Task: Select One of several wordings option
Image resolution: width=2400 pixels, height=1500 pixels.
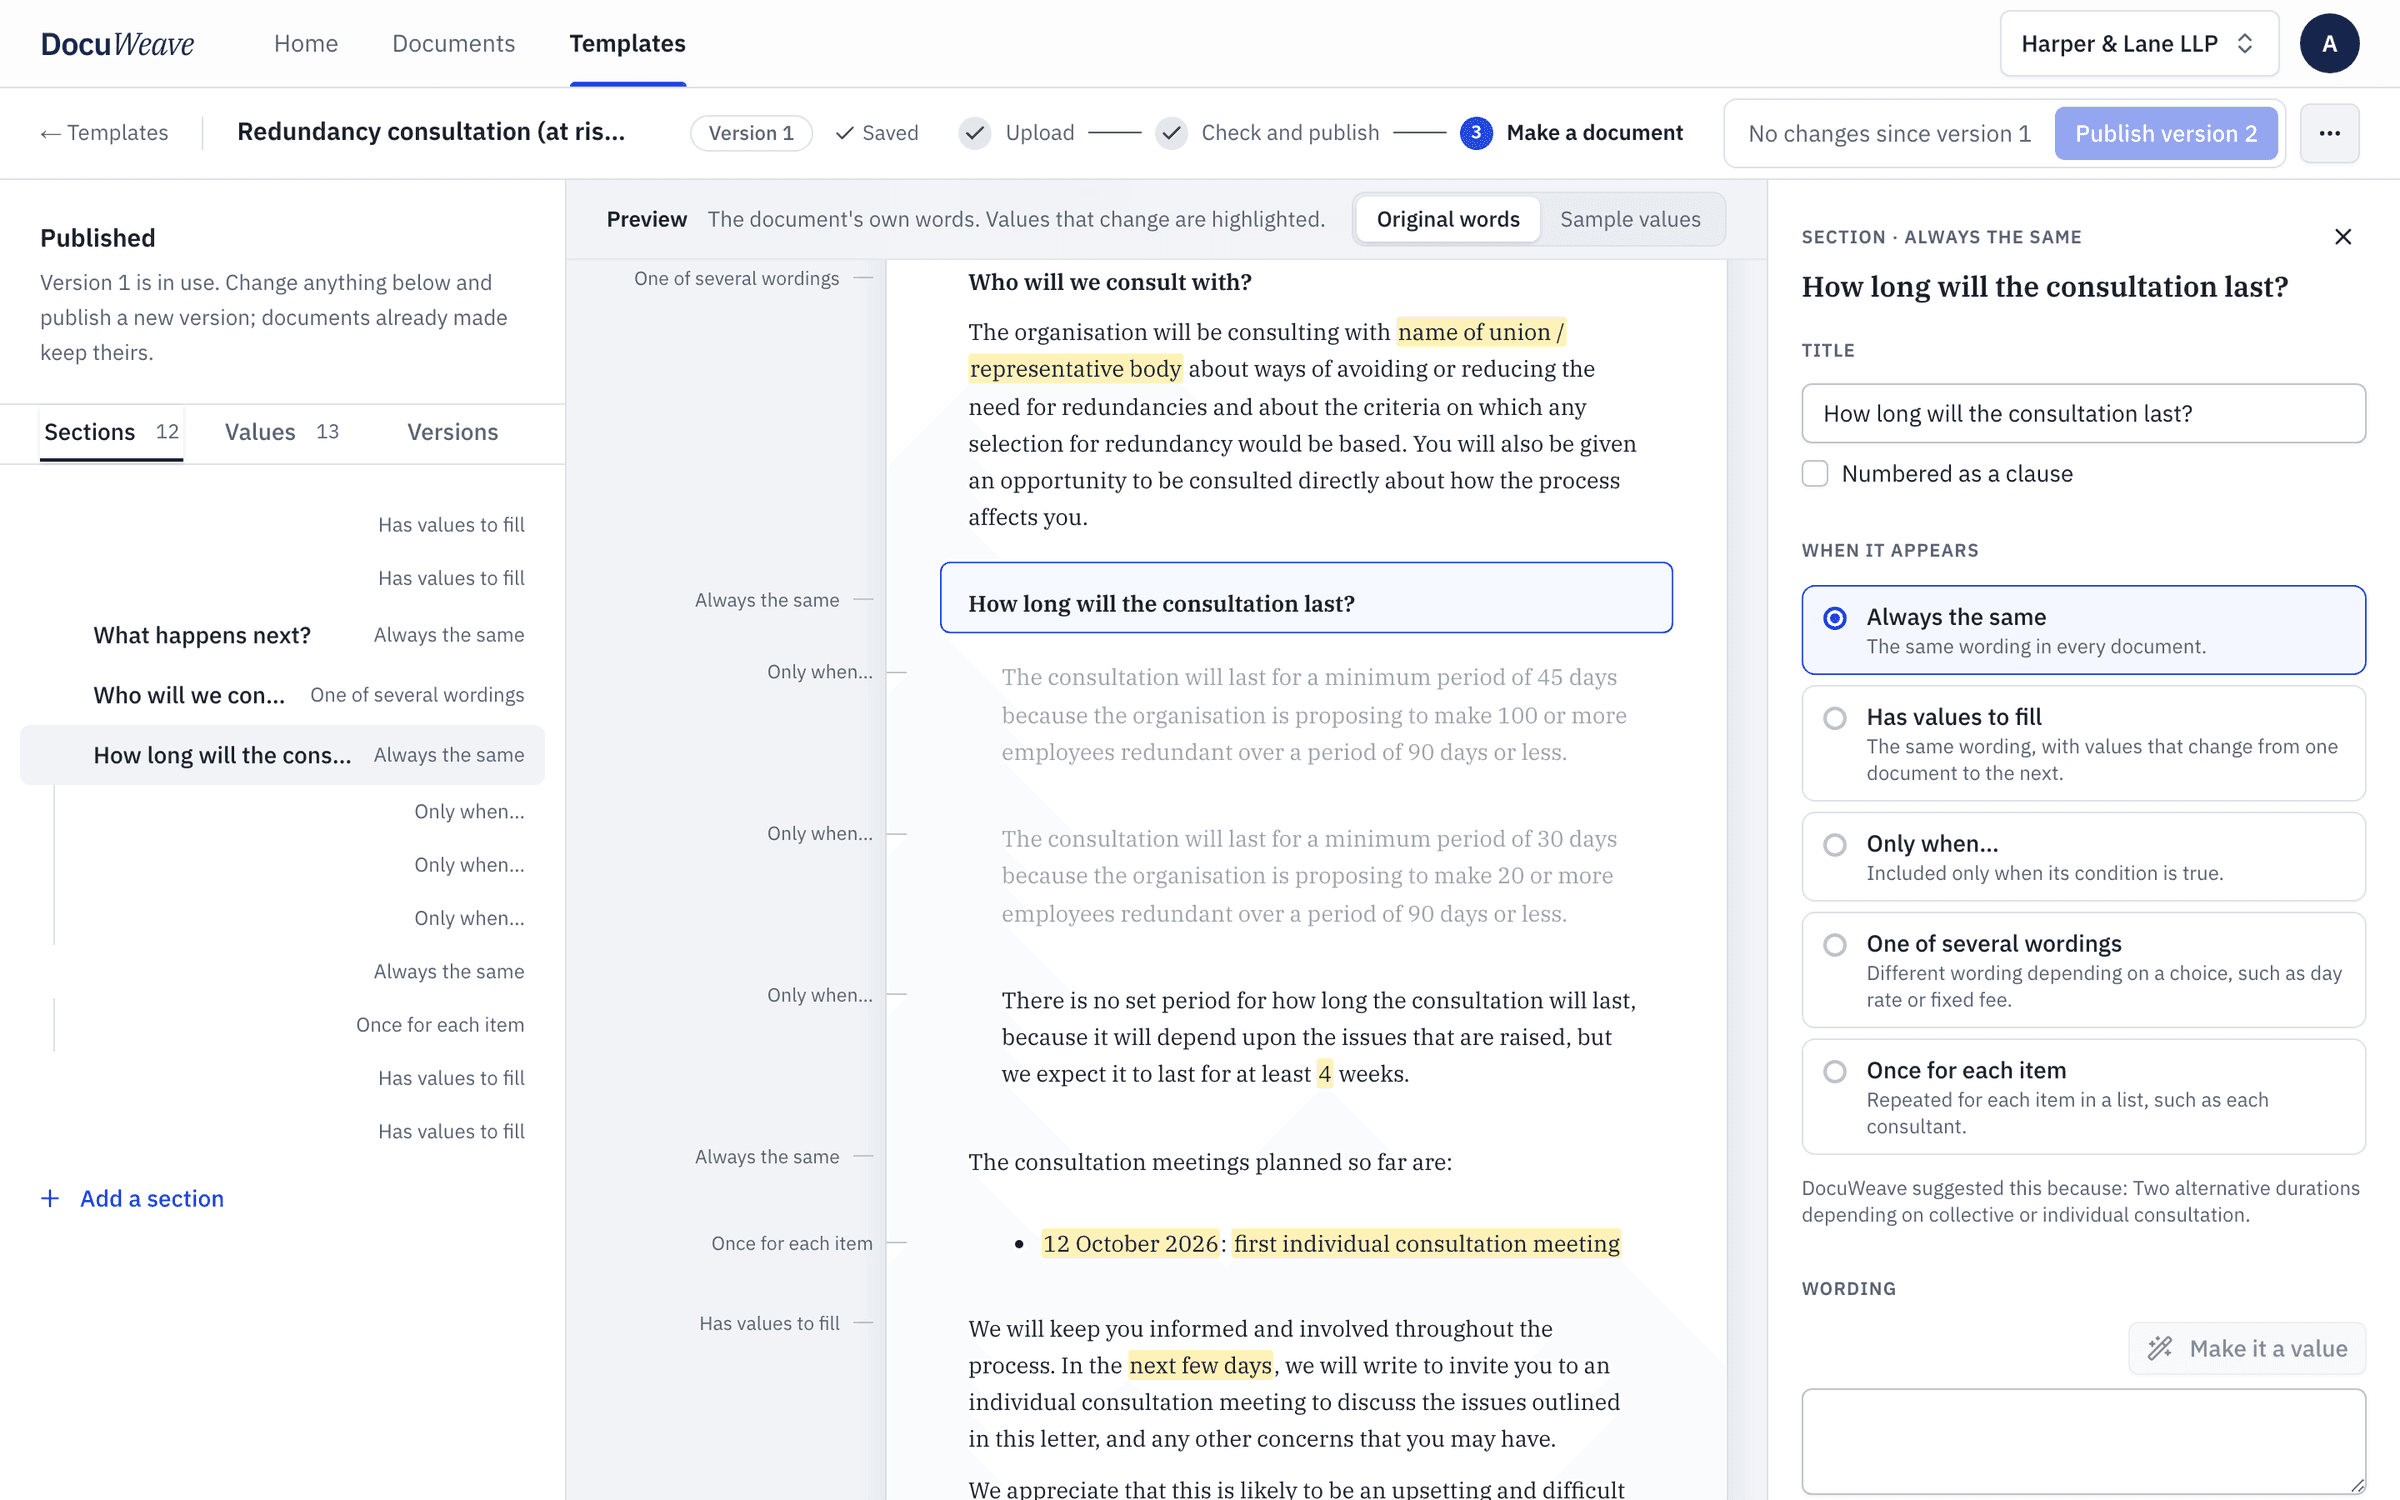Action: click(x=2083, y=970)
